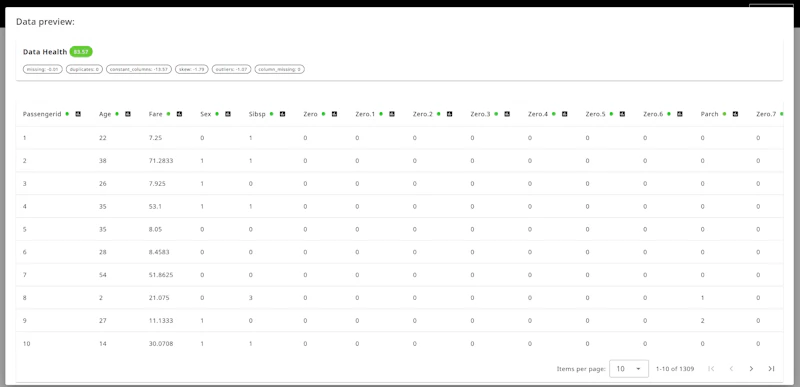Open the square icon beside Zero.1 column

pos(392,114)
